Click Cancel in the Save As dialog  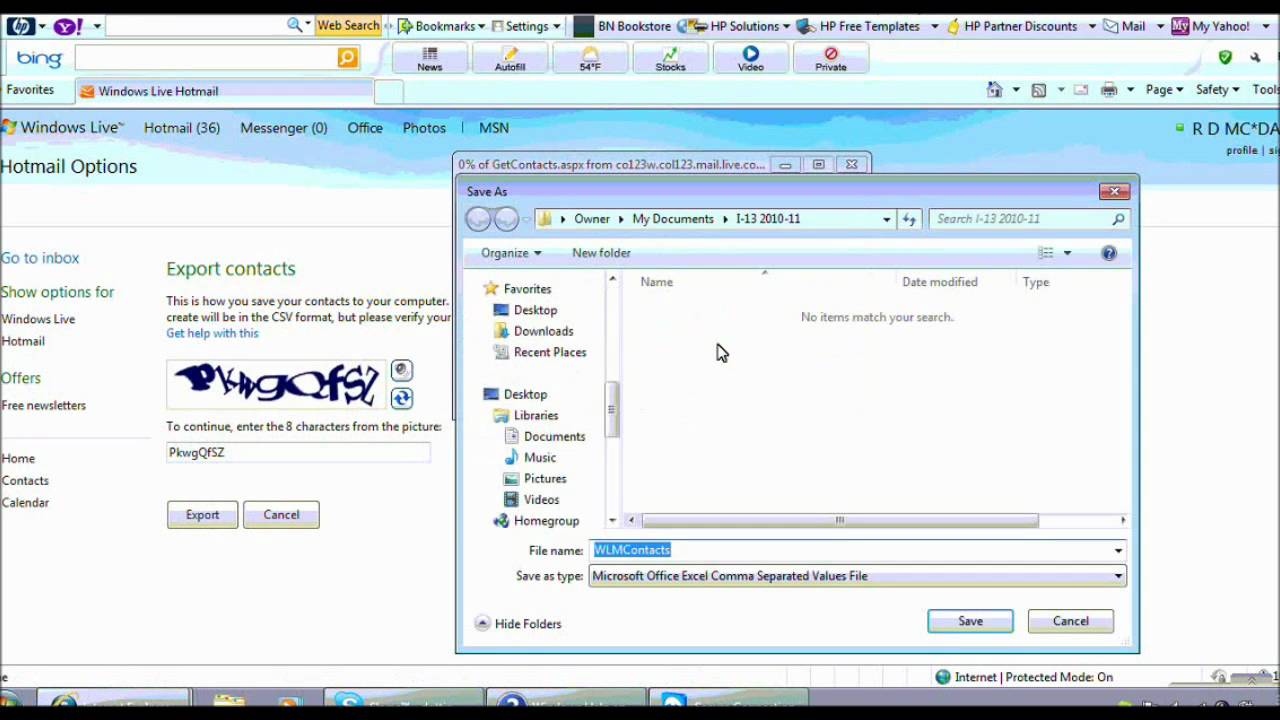point(1070,621)
